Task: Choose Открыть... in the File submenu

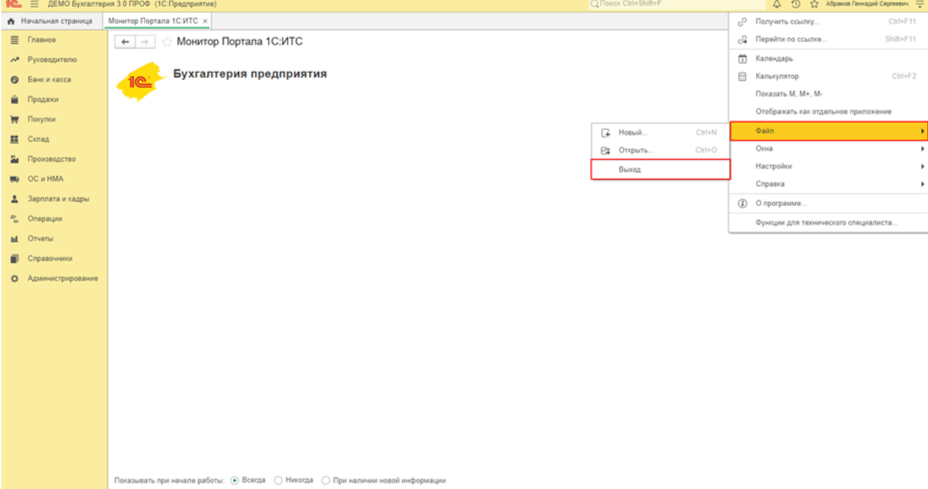Action: (x=660, y=150)
